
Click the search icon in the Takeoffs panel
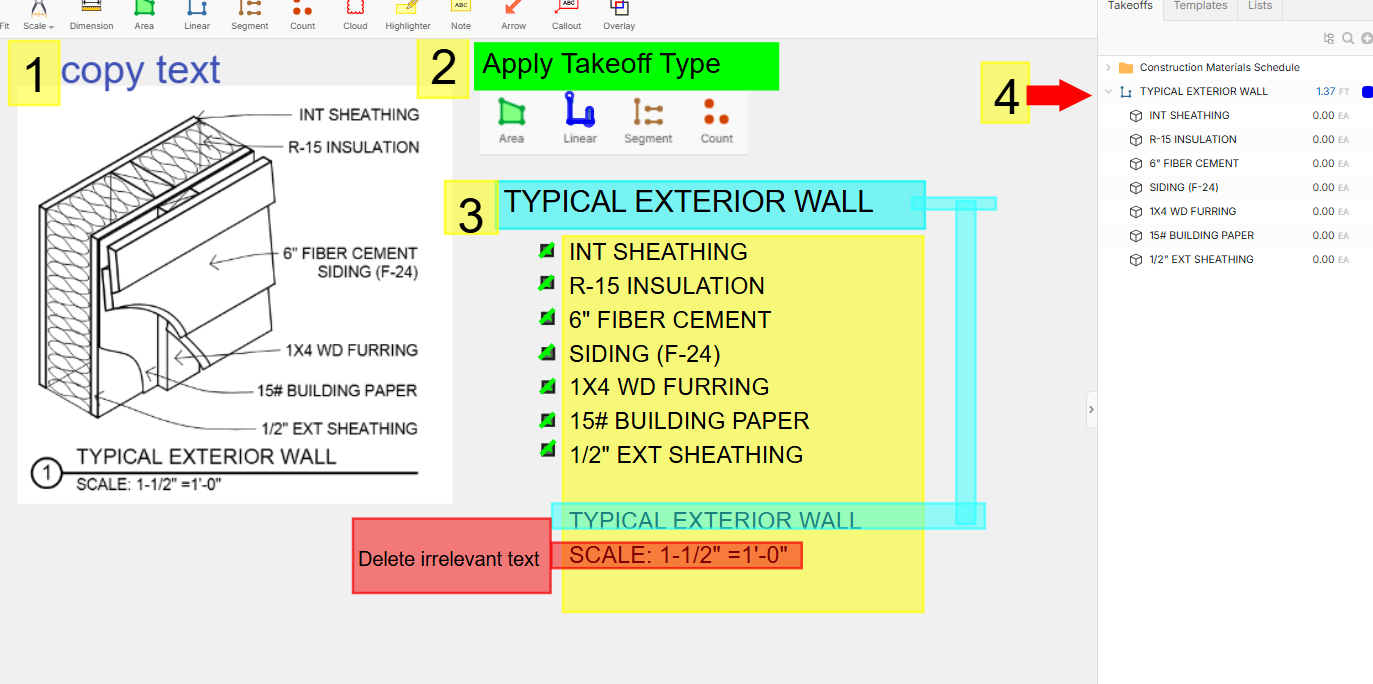(x=1348, y=39)
